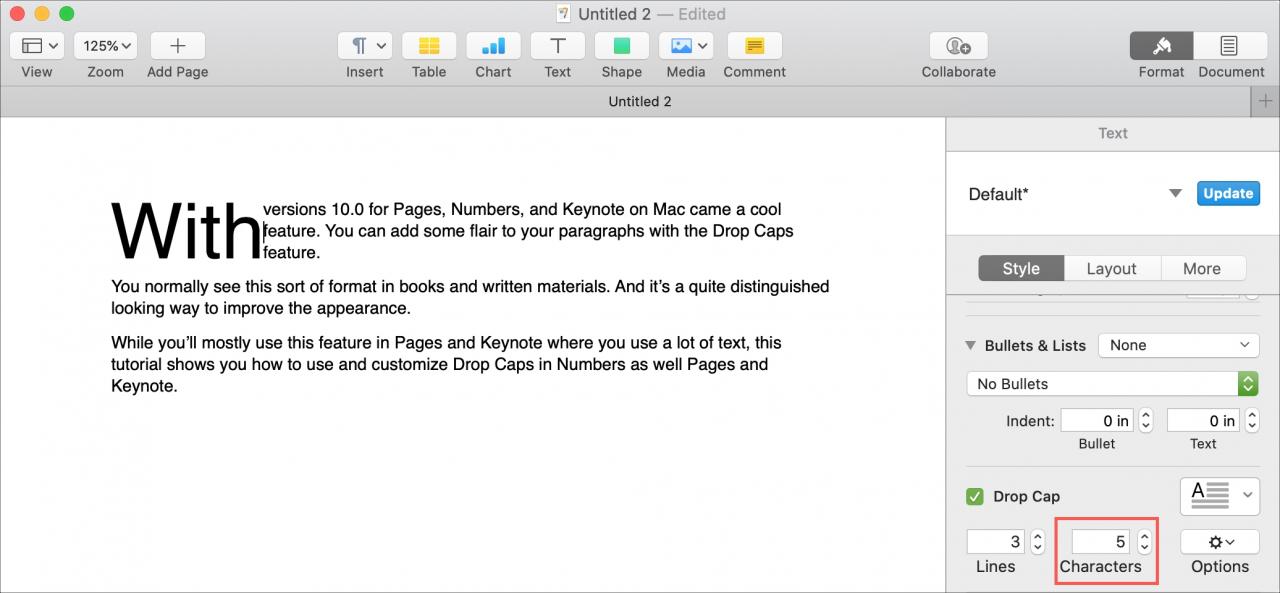Click the Bullet indent field
This screenshot has height=593, width=1280.
pyautogui.click(x=1097, y=421)
